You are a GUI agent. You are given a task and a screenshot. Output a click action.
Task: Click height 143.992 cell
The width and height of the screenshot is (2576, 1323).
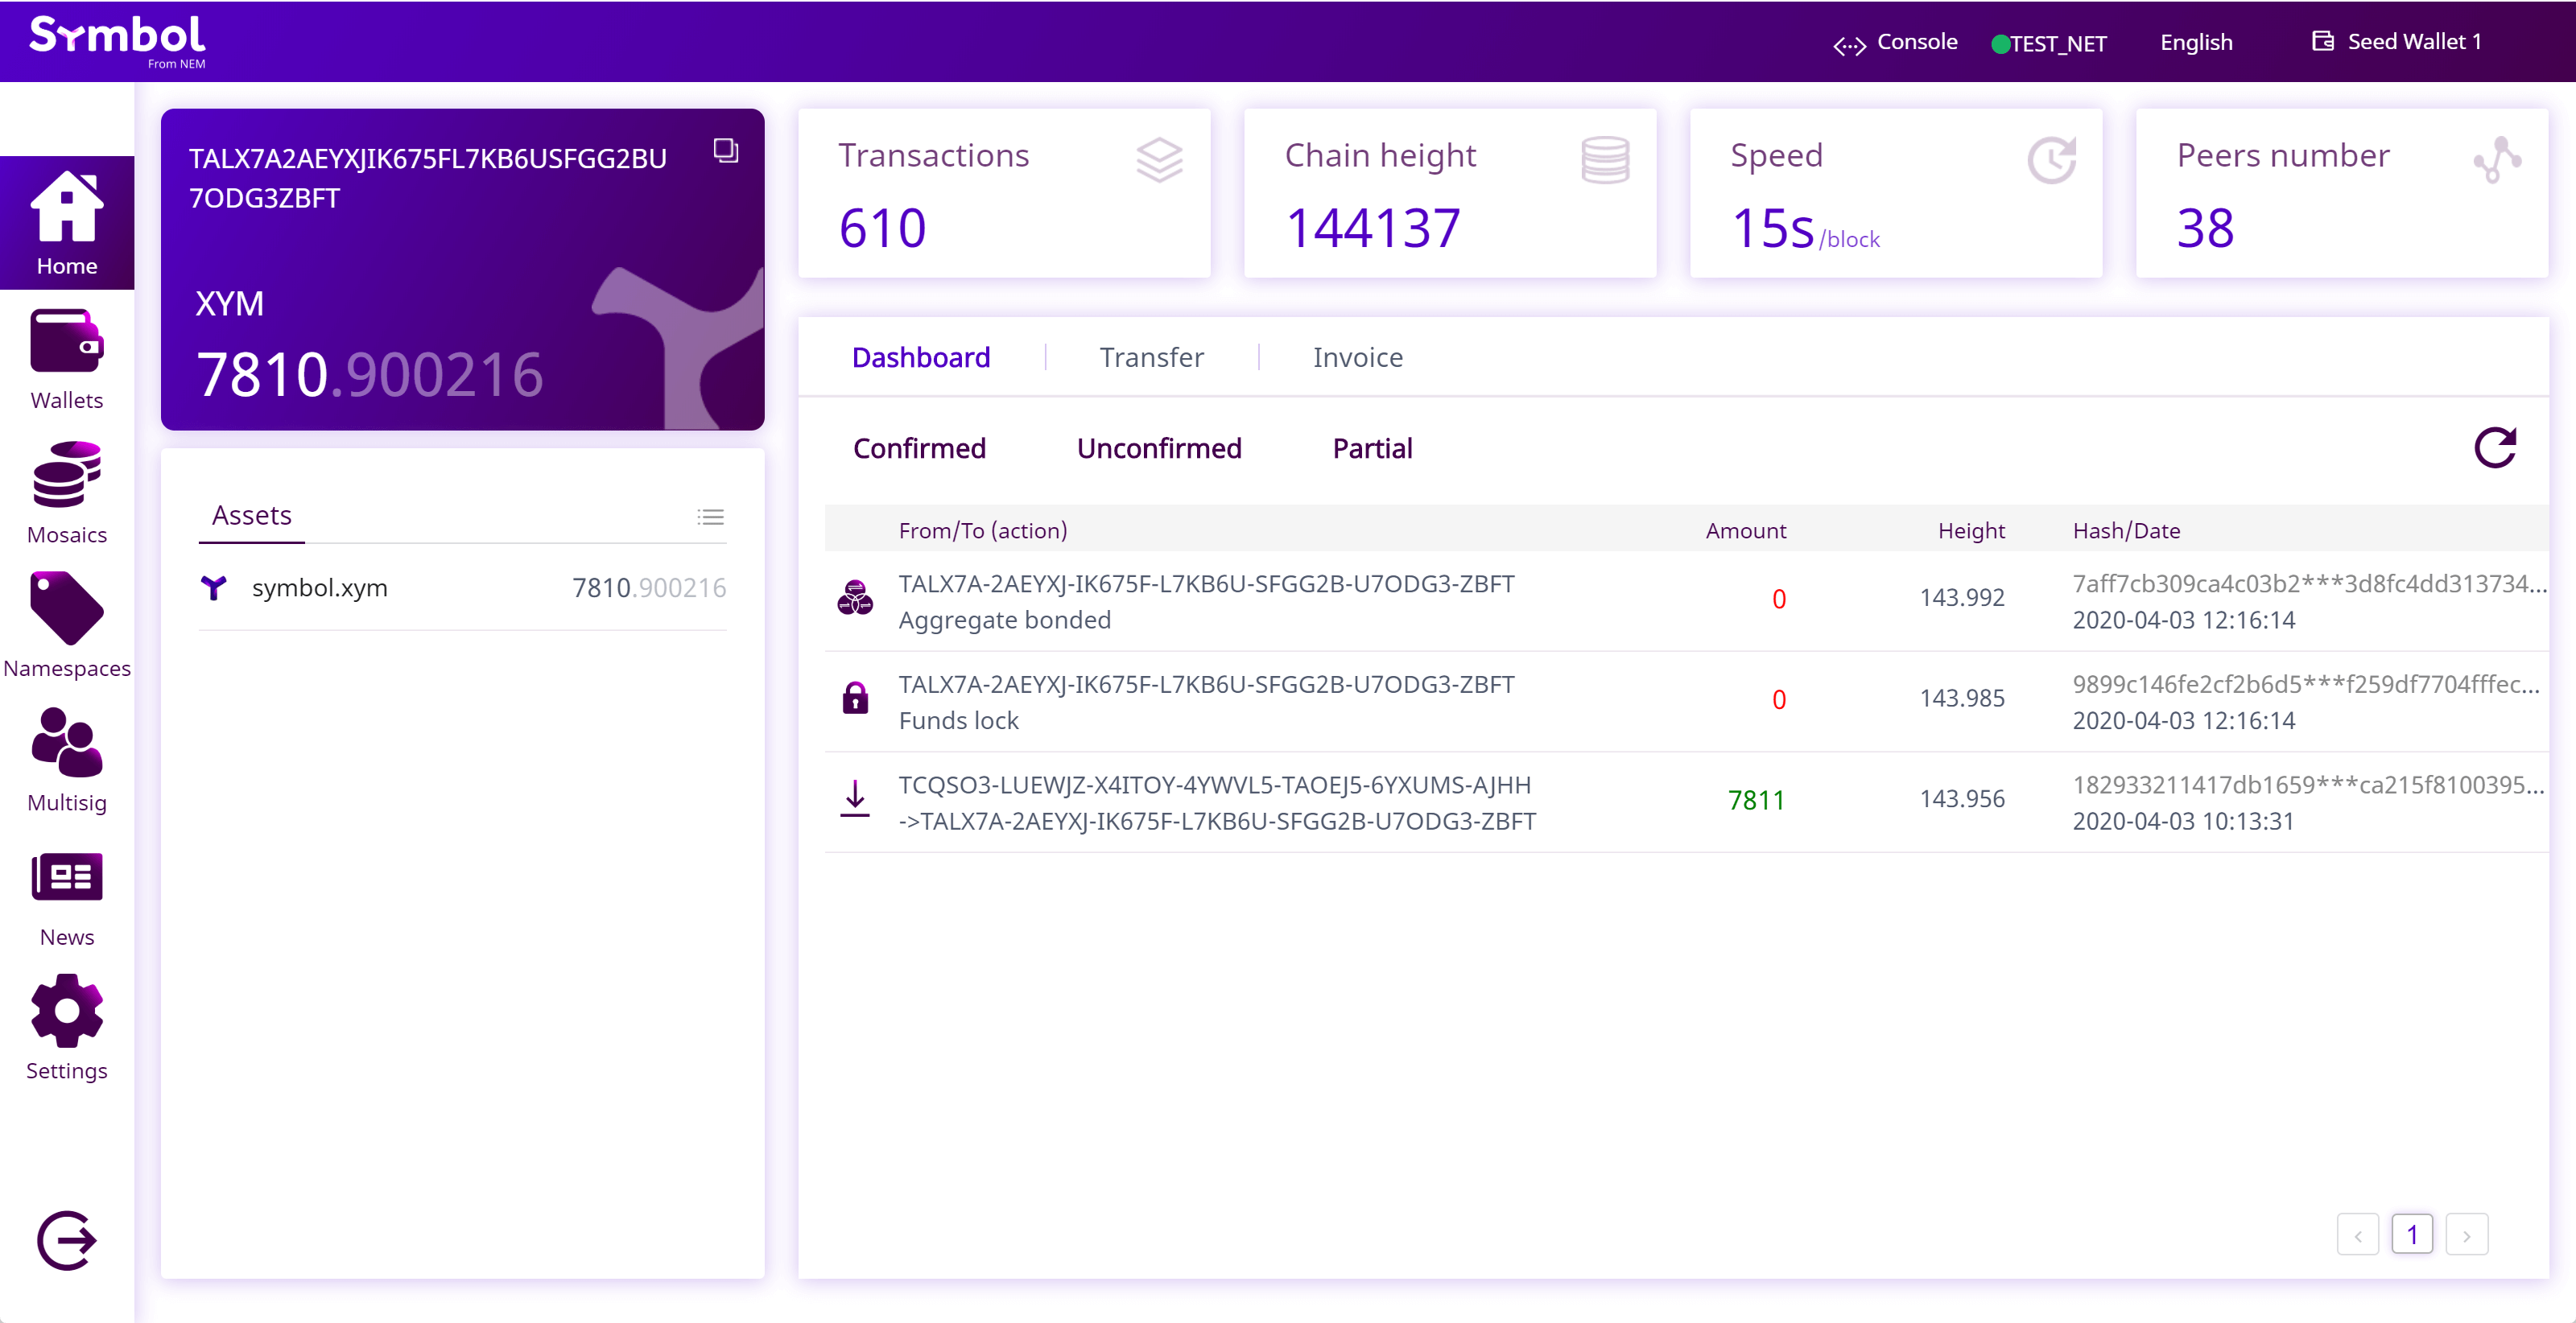[x=1961, y=598]
